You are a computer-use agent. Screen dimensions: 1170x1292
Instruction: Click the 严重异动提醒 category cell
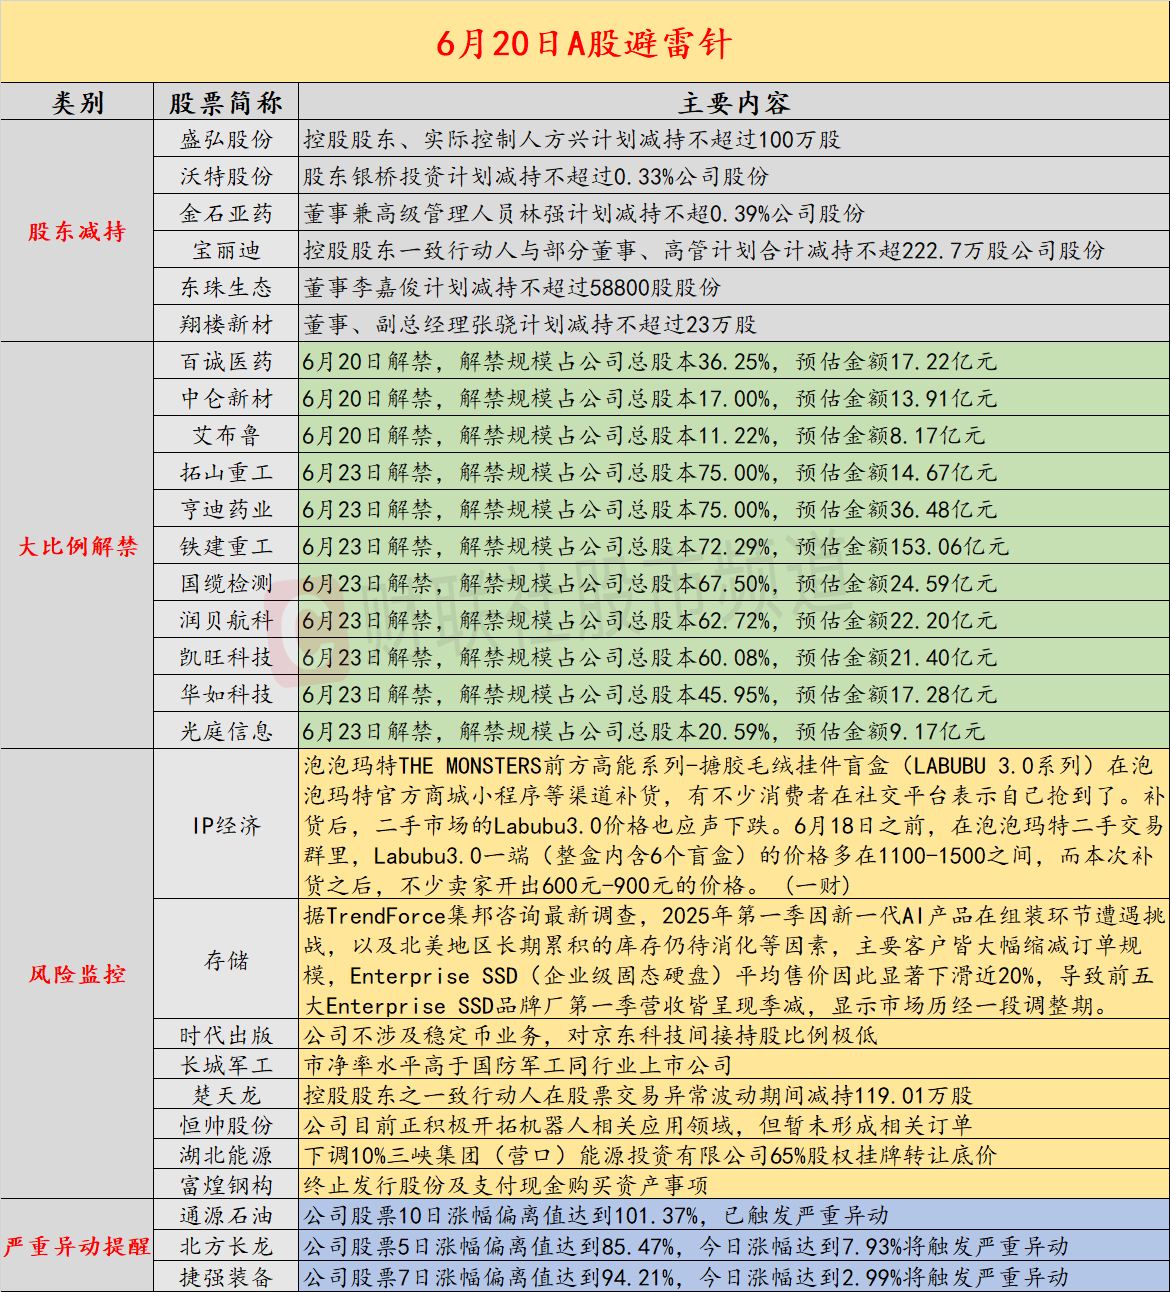pos(77,1246)
